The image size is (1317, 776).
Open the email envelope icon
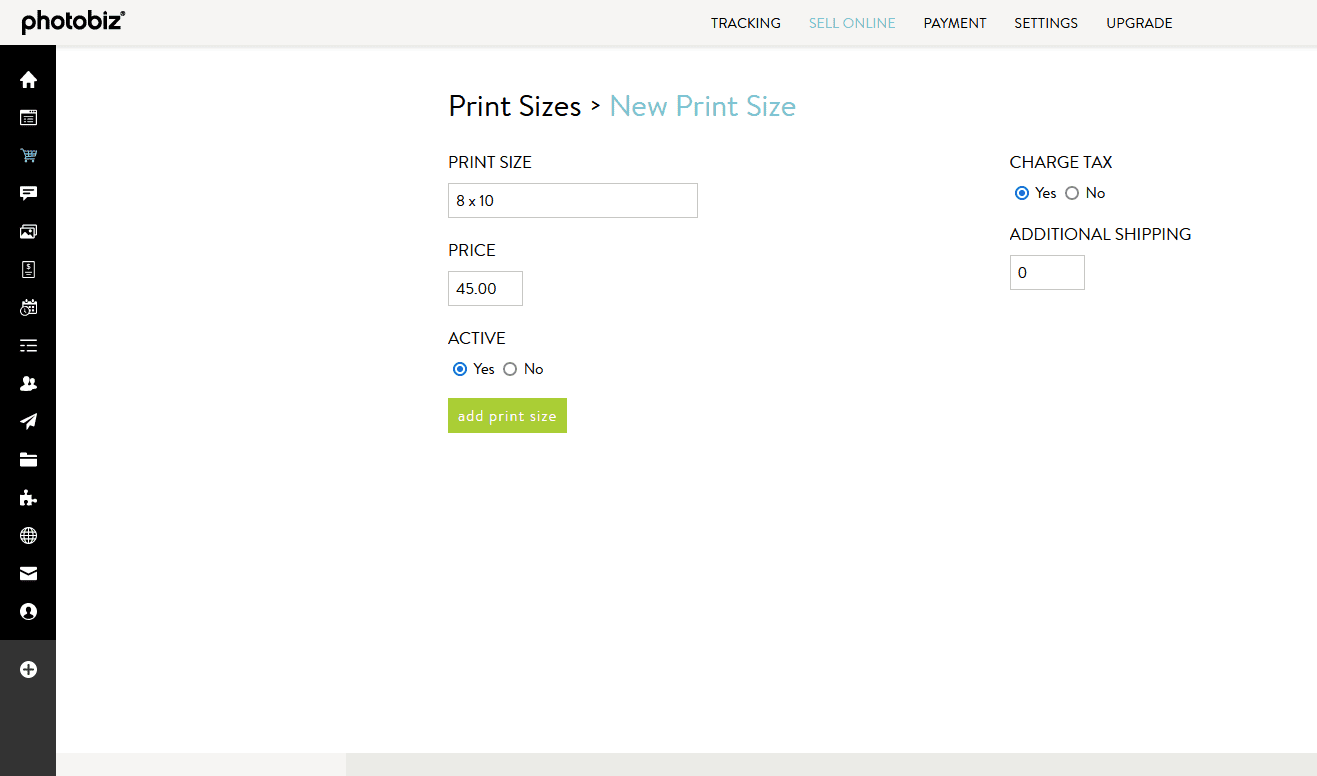(x=28, y=573)
